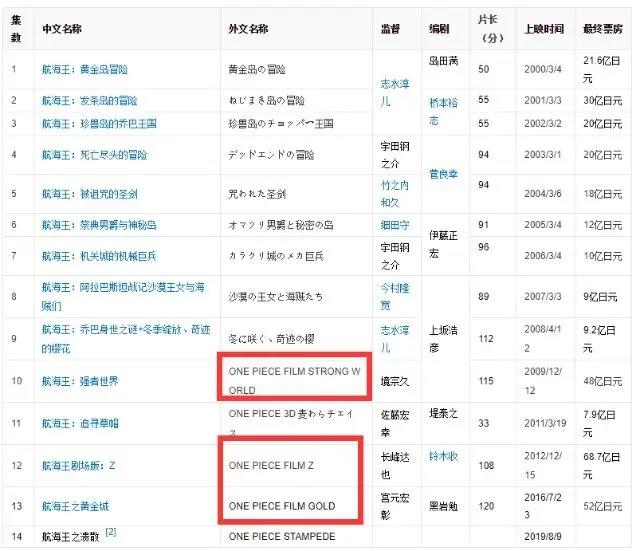The height and width of the screenshot is (551, 640).
Task: Select director name 长峰达也
Action: (x=395, y=466)
